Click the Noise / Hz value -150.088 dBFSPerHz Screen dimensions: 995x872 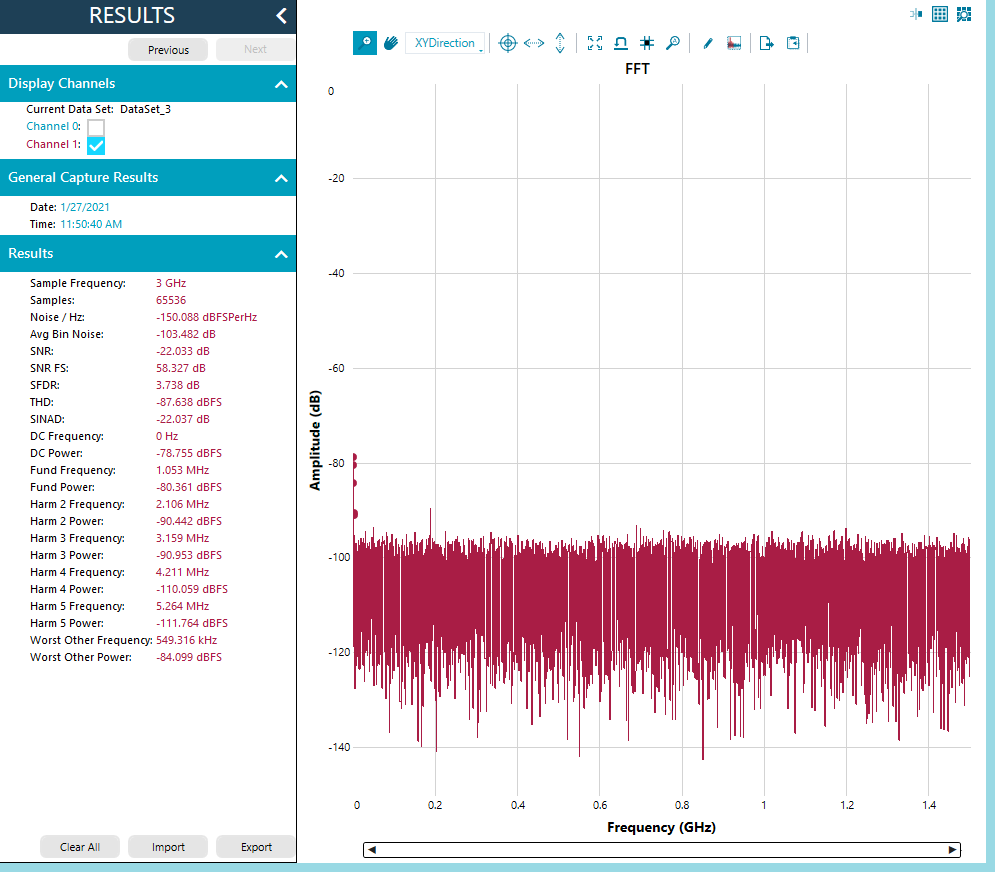click(x=207, y=317)
